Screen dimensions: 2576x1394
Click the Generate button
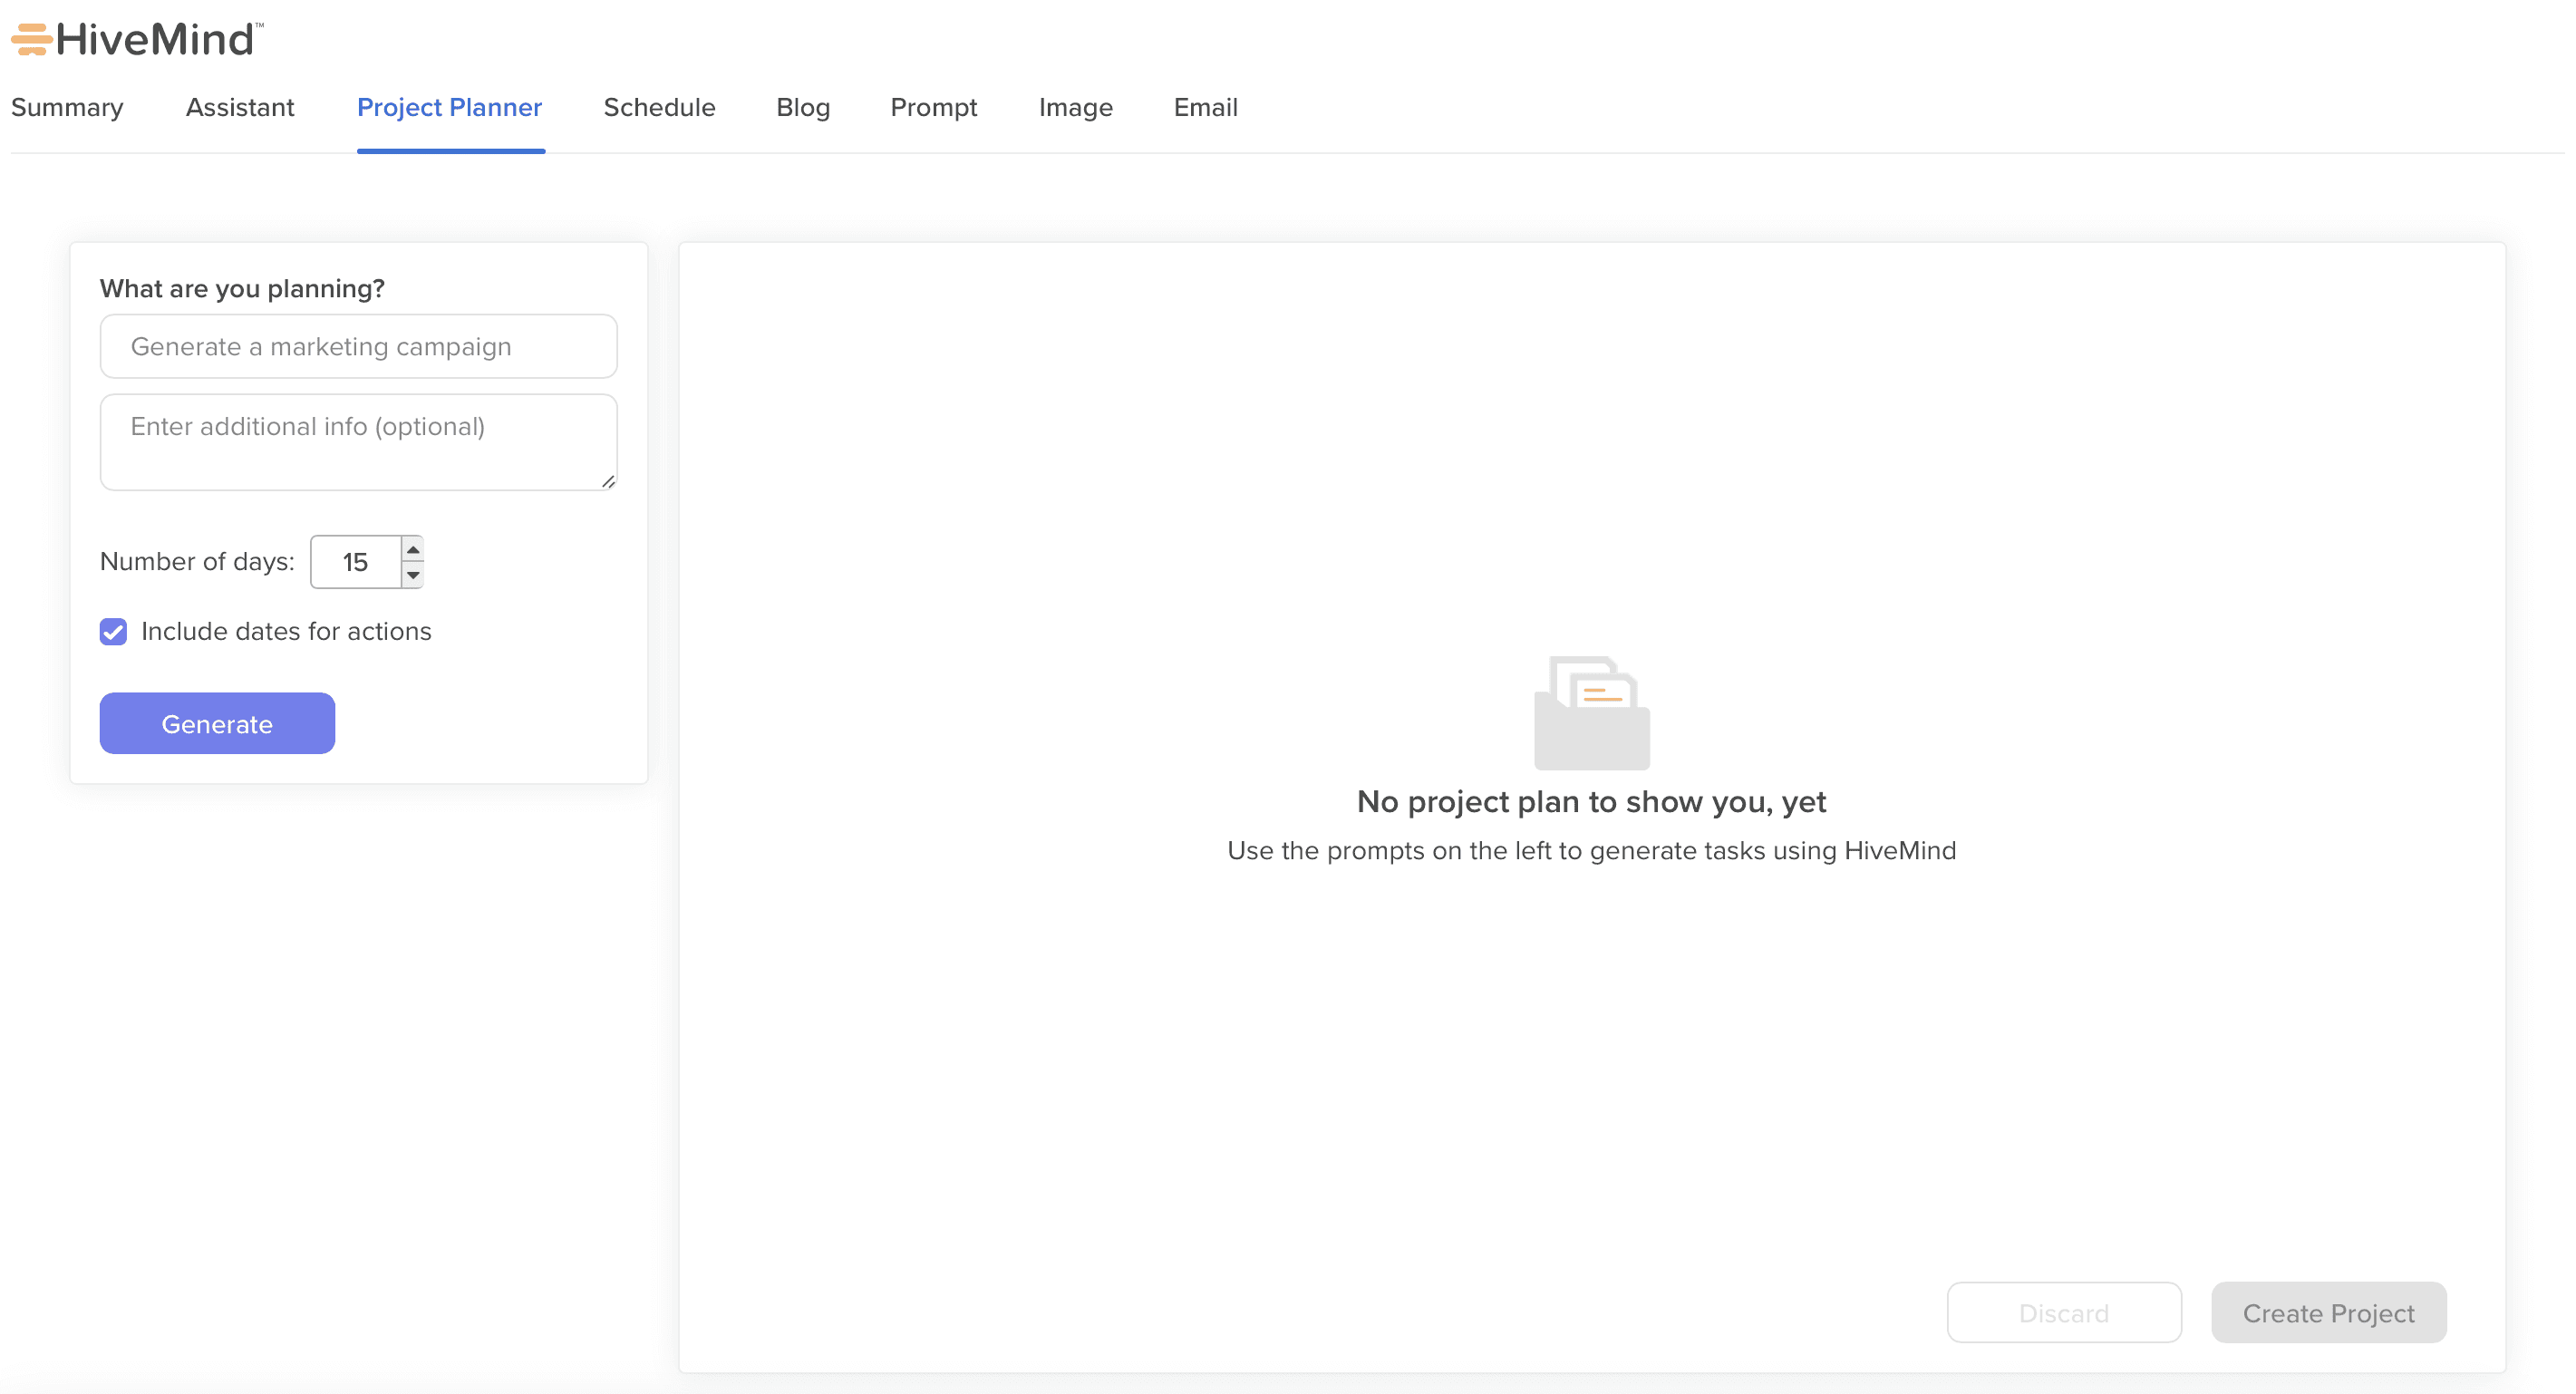(x=217, y=723)
